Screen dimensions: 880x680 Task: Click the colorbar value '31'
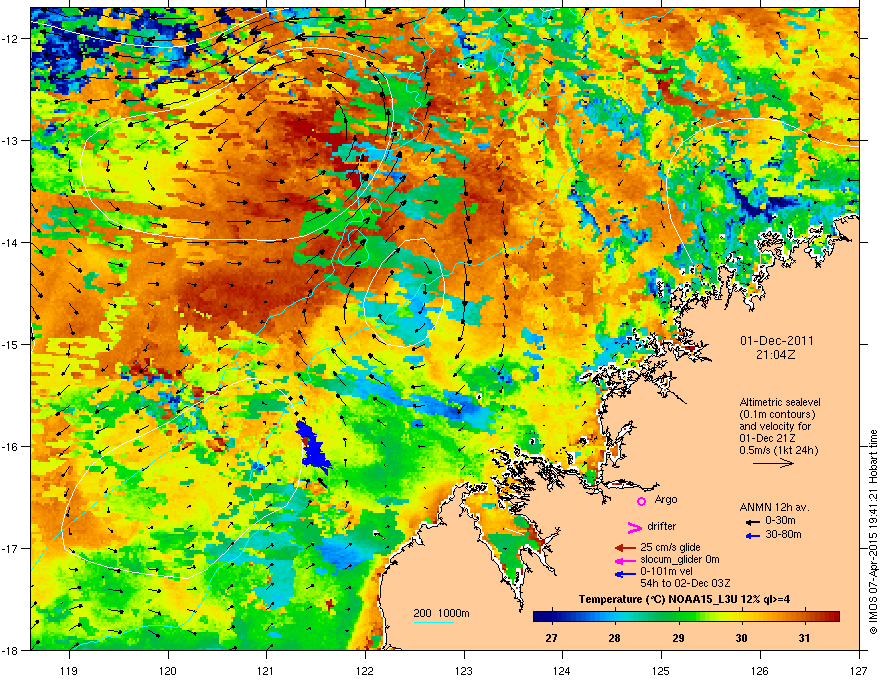(804, 638)
